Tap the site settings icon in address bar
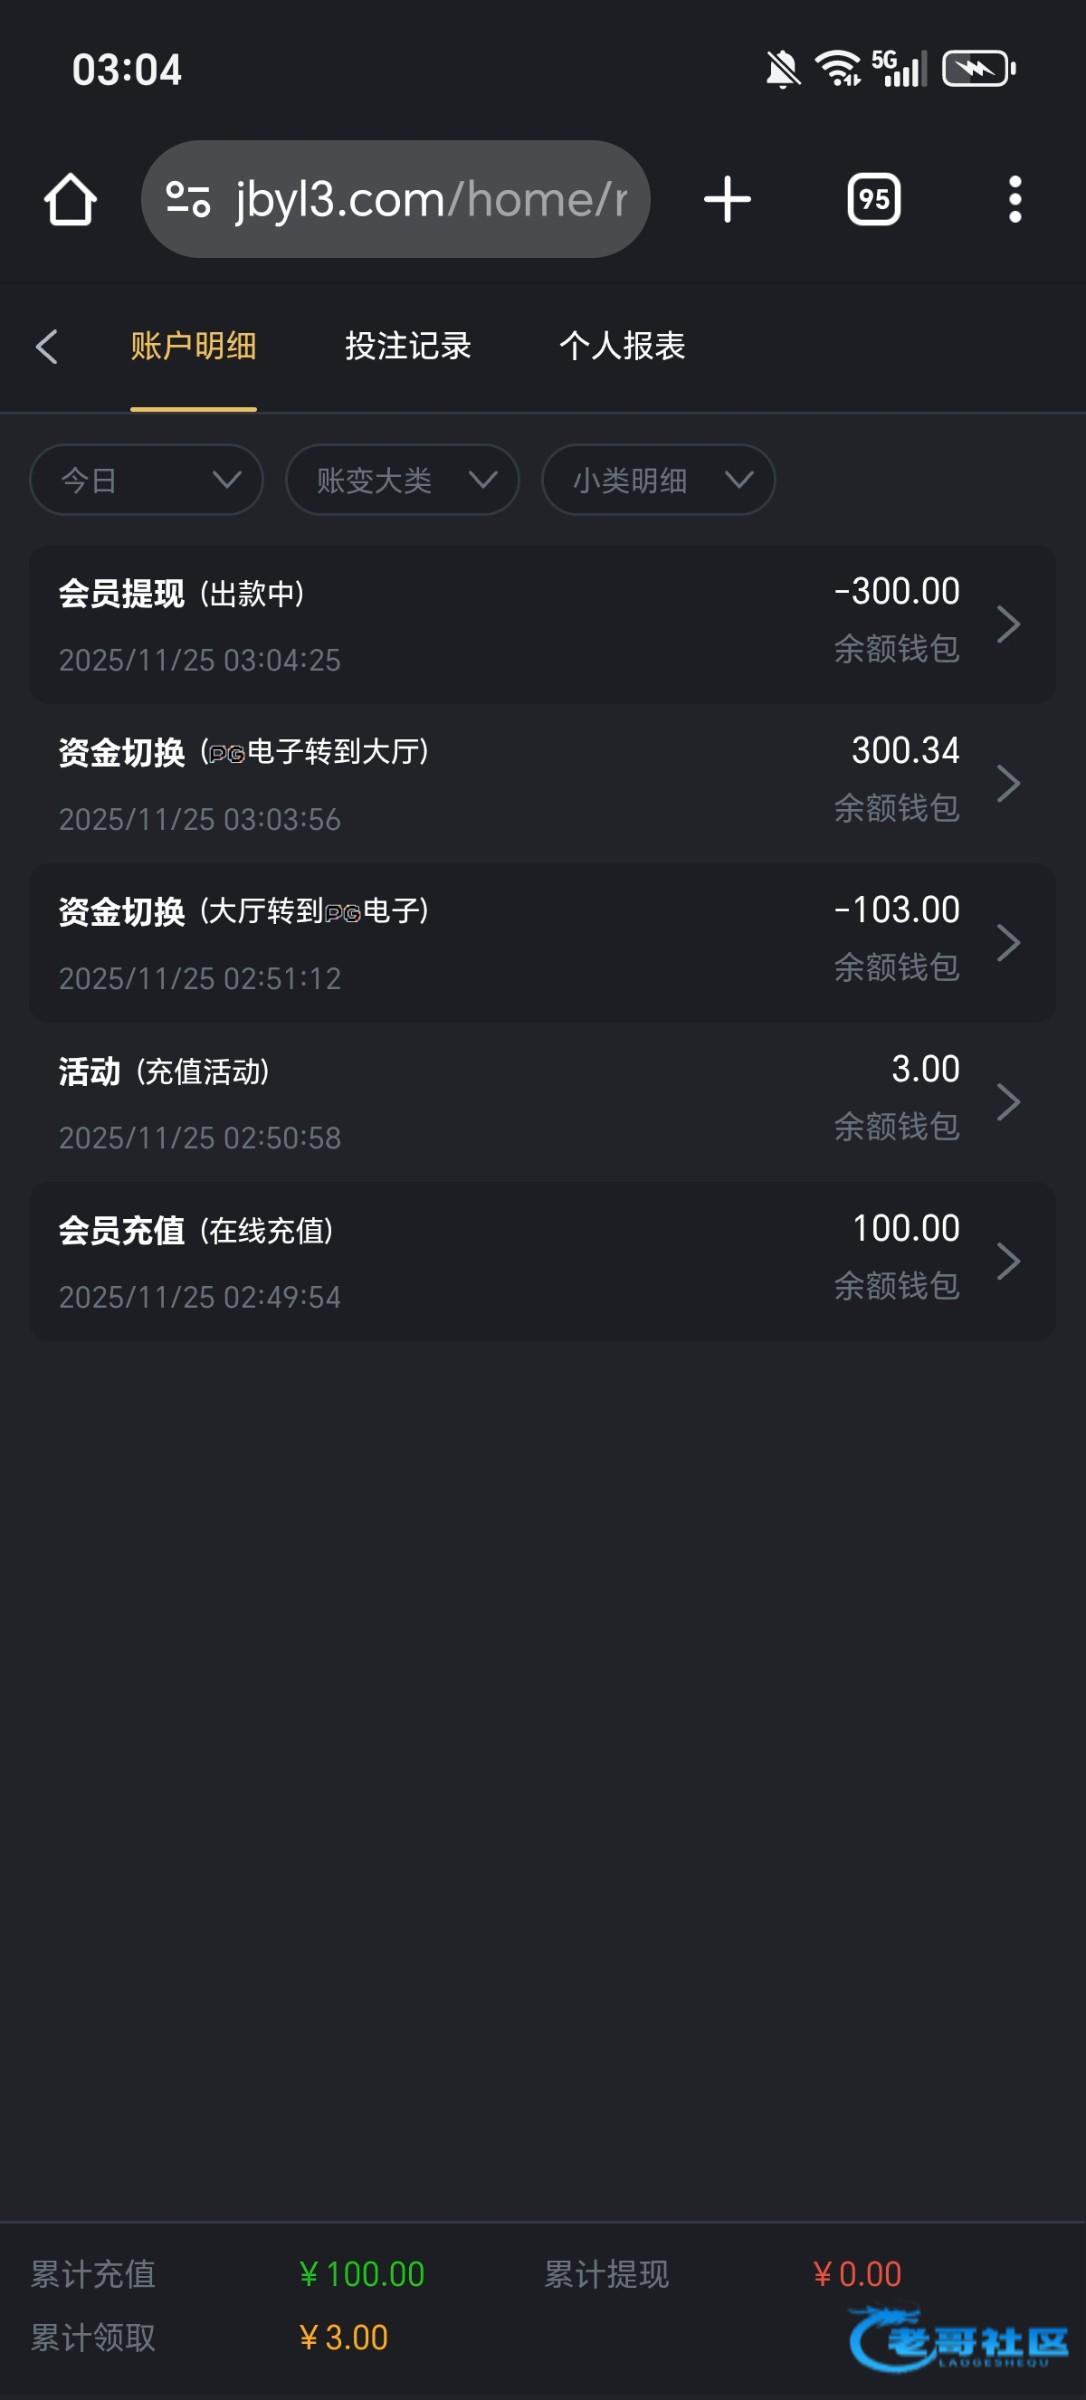1086x2400 pixels. [x=188, y=199]
